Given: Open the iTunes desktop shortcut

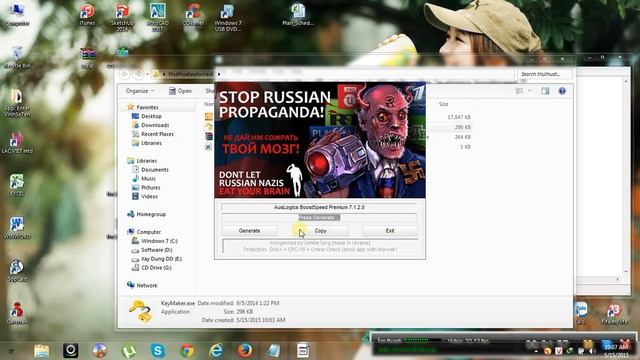Looking at the screenshot, I should tap(87, 15).
